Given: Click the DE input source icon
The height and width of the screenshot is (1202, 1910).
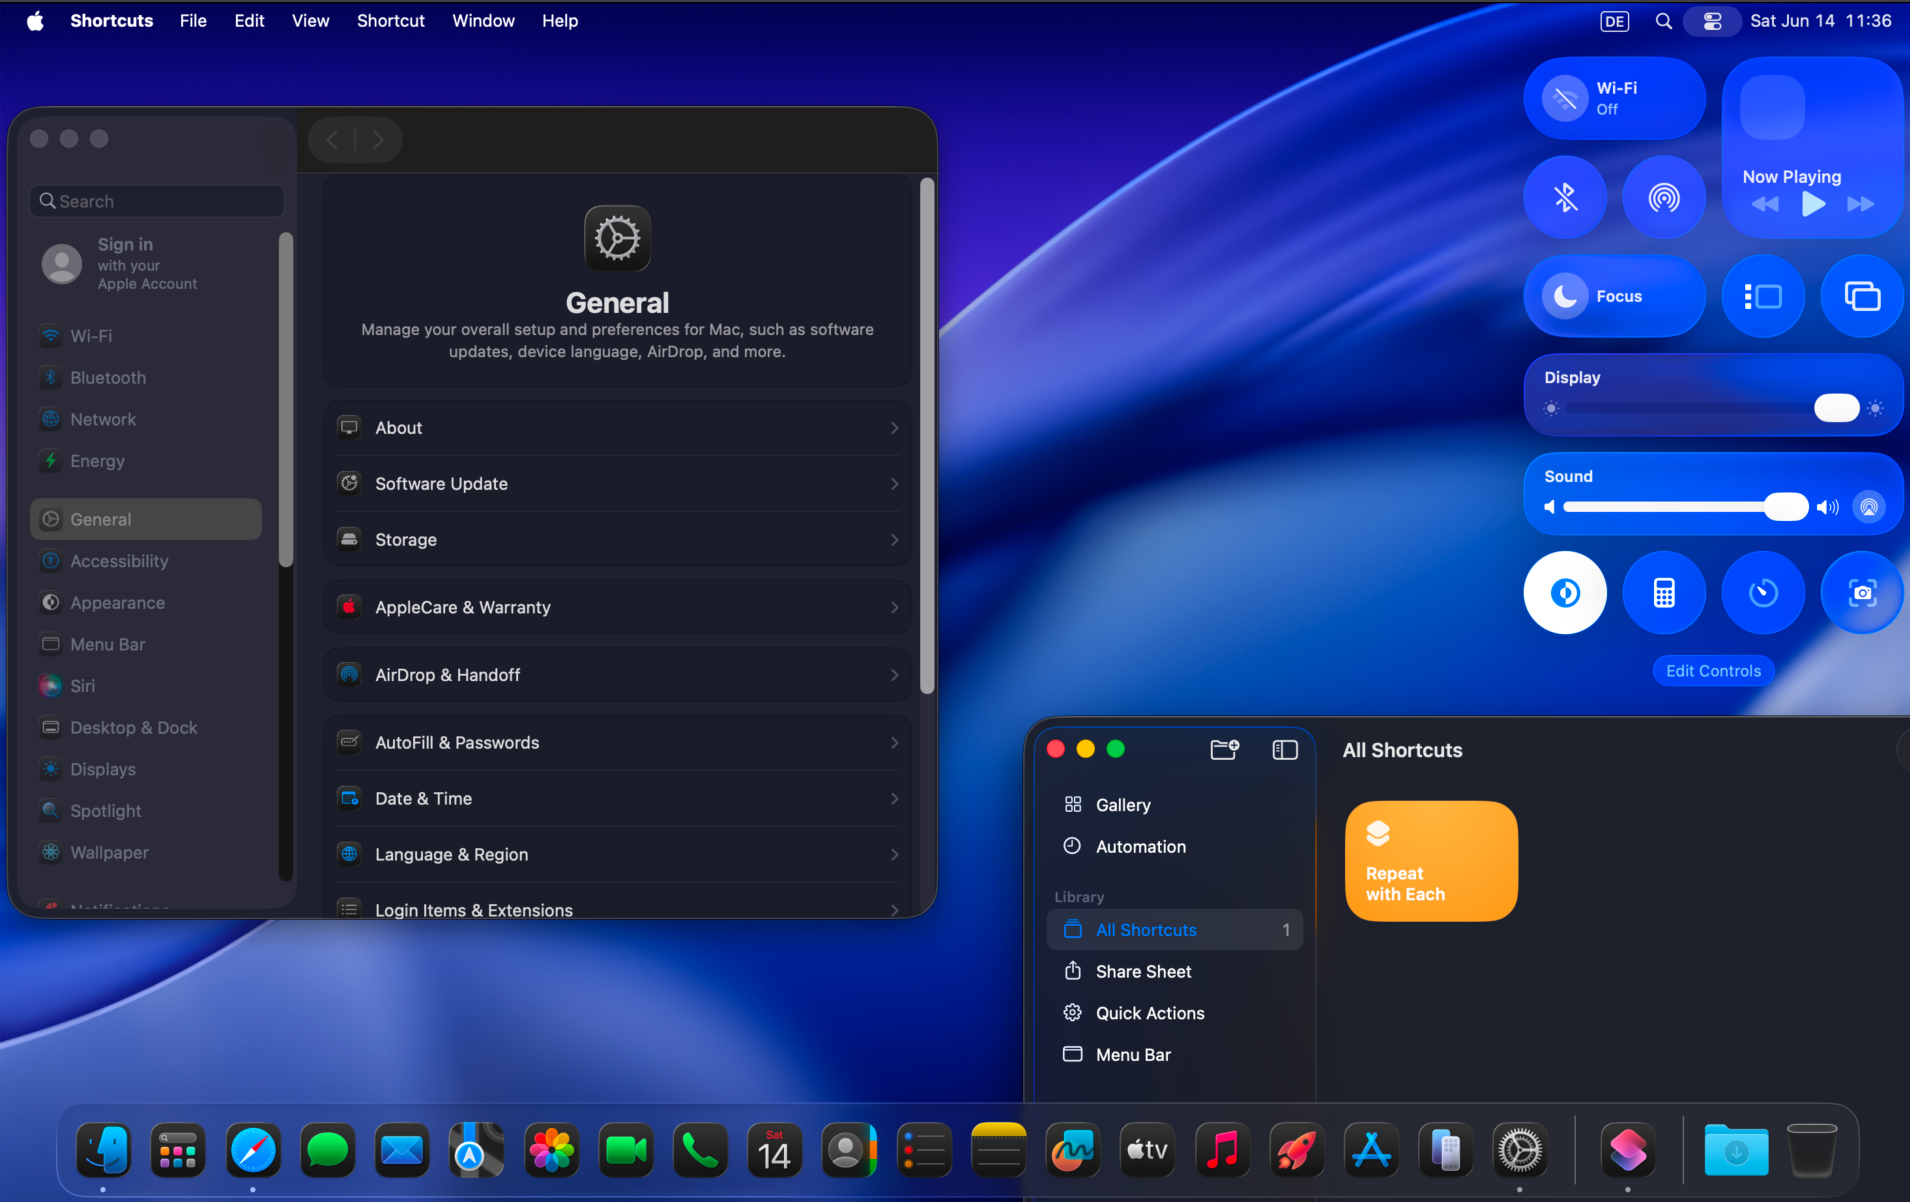Looking at the screenshot, I should 1614,21.
